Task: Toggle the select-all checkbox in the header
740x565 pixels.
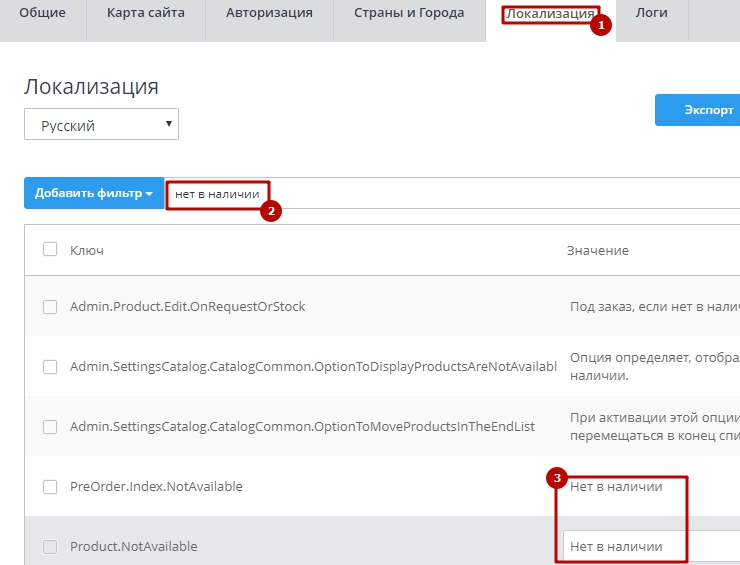Action: (50, 249)
